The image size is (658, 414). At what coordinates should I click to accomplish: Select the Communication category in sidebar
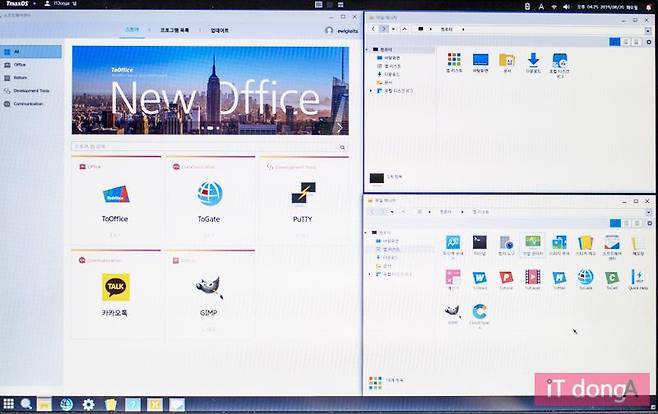[x=31, y=104]
